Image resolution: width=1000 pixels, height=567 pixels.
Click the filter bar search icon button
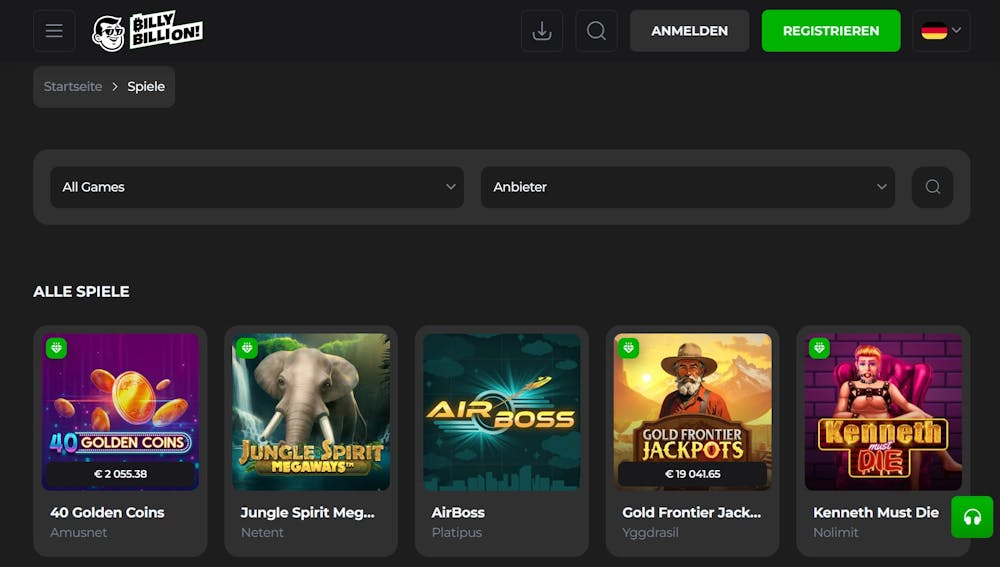point(932,187)
